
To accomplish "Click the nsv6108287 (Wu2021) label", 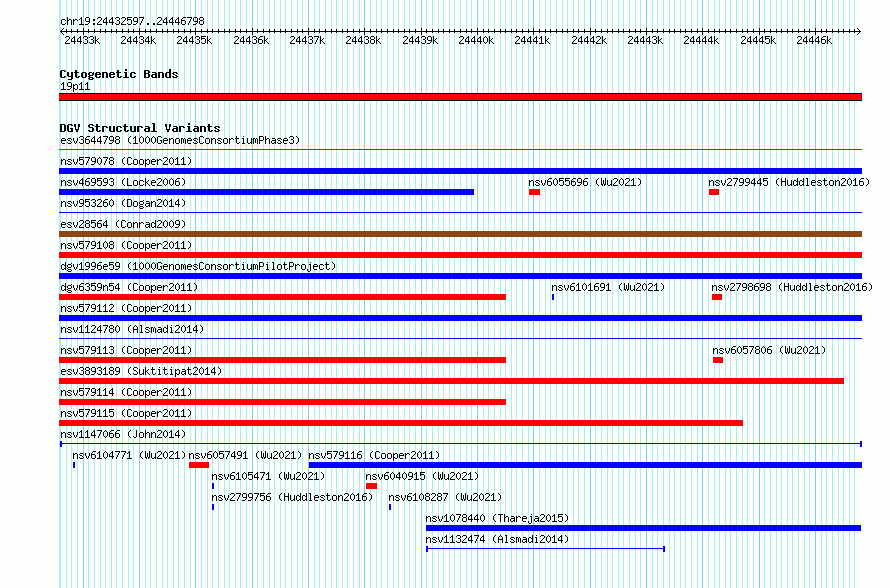I will (x=445, y=497).
